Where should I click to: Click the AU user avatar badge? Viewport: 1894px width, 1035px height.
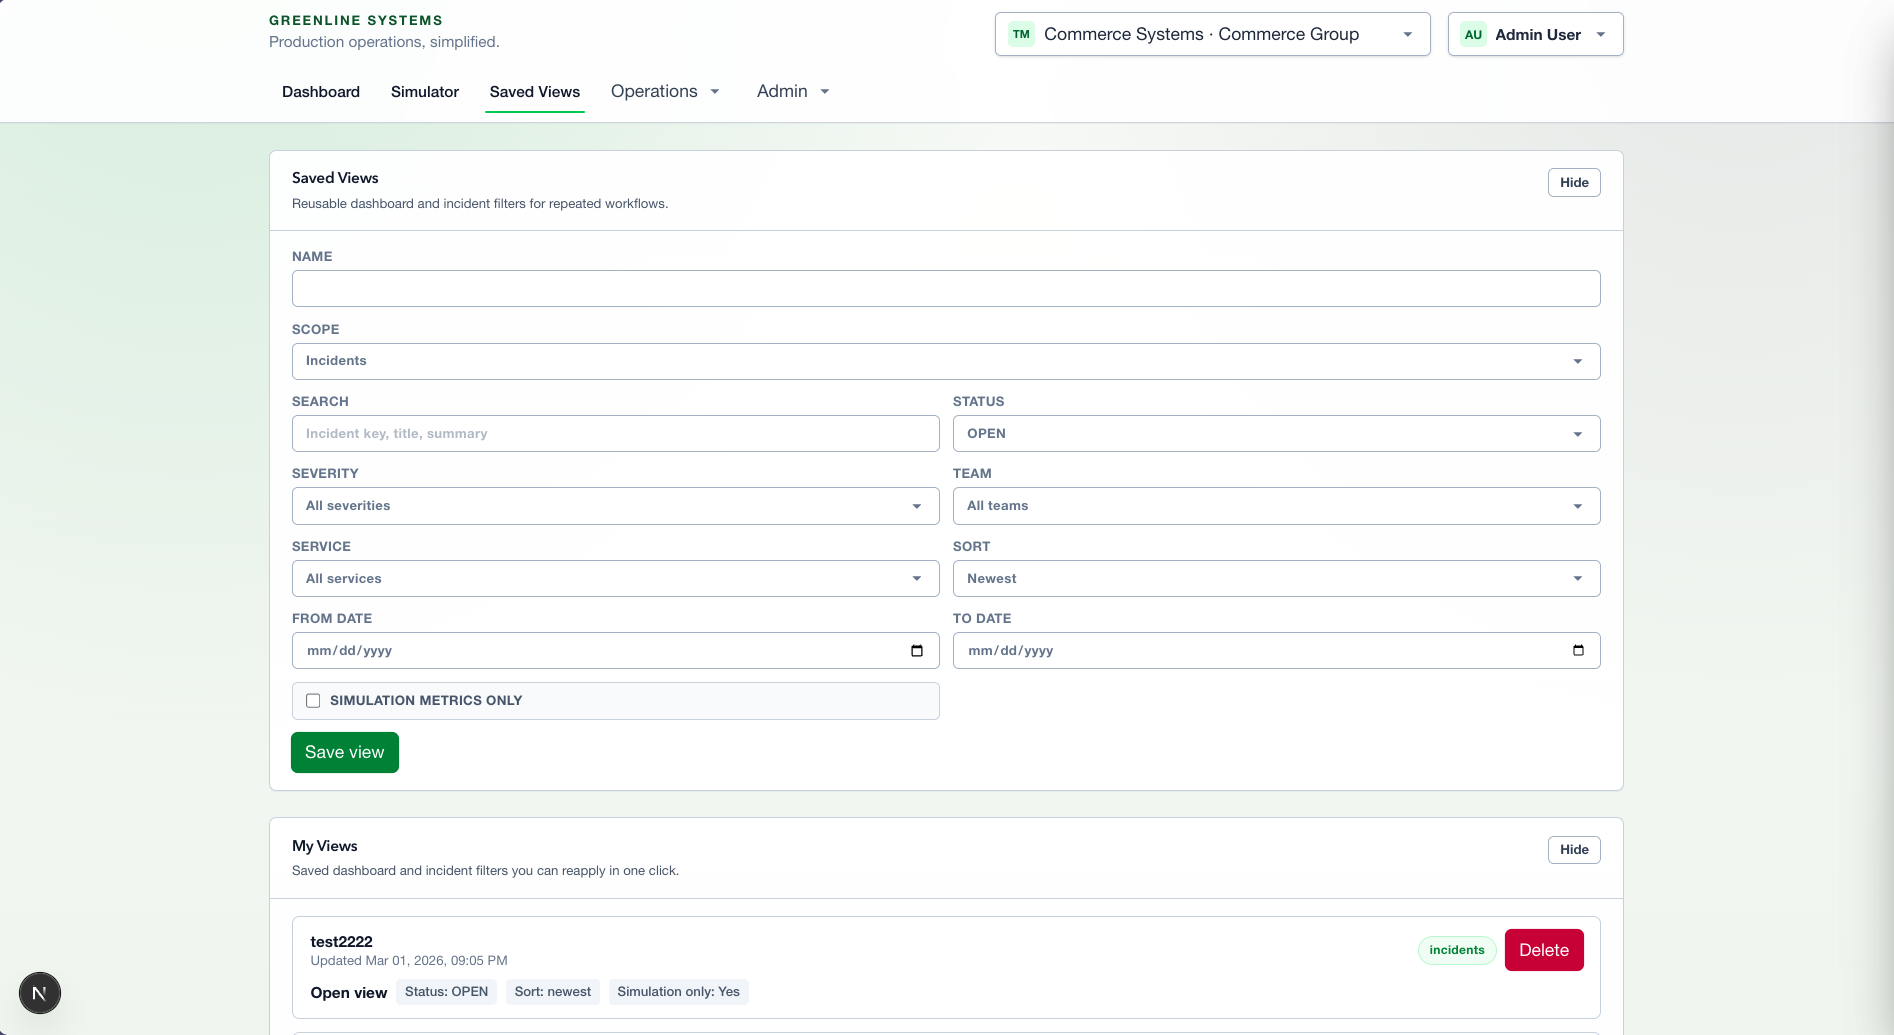pyautogui.click(x=1473, y=34)
